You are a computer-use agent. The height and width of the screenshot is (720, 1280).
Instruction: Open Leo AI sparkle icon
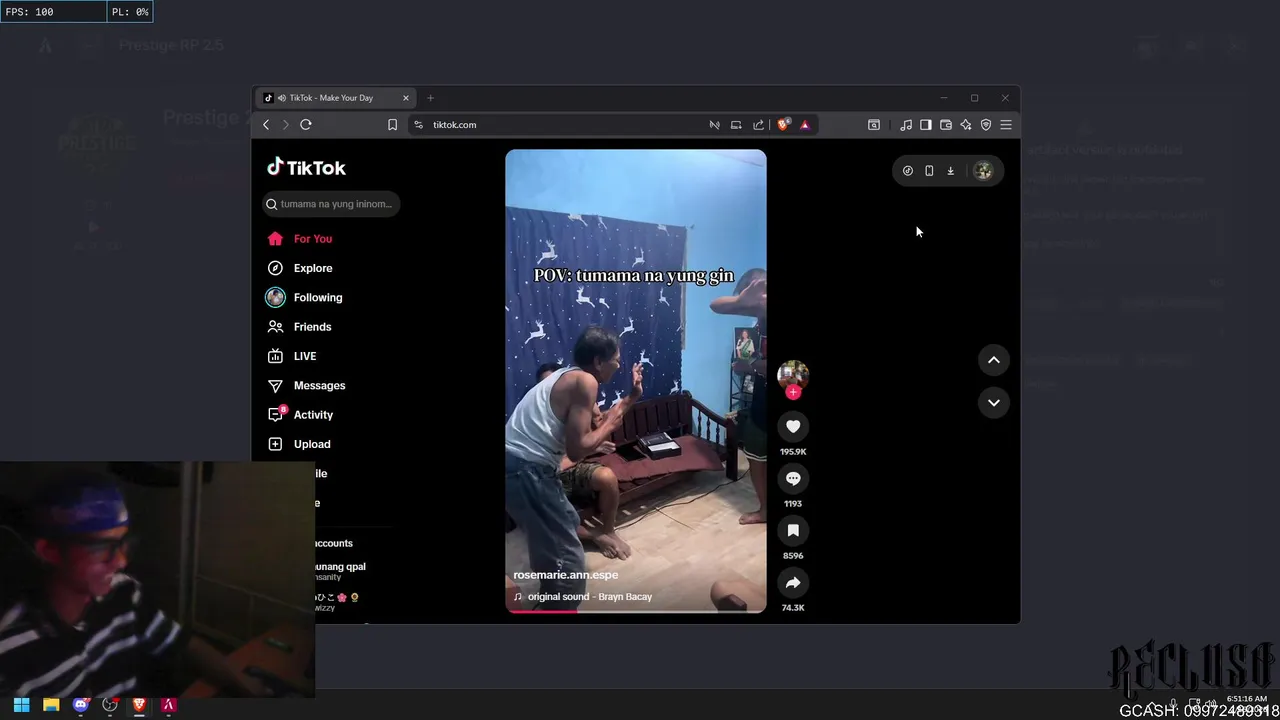point(966,125)
